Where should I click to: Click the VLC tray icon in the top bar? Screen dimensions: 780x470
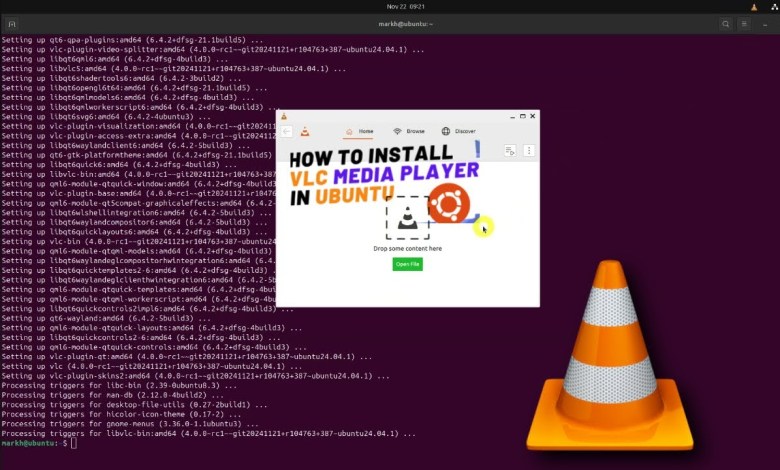click(x=754, y=6)
